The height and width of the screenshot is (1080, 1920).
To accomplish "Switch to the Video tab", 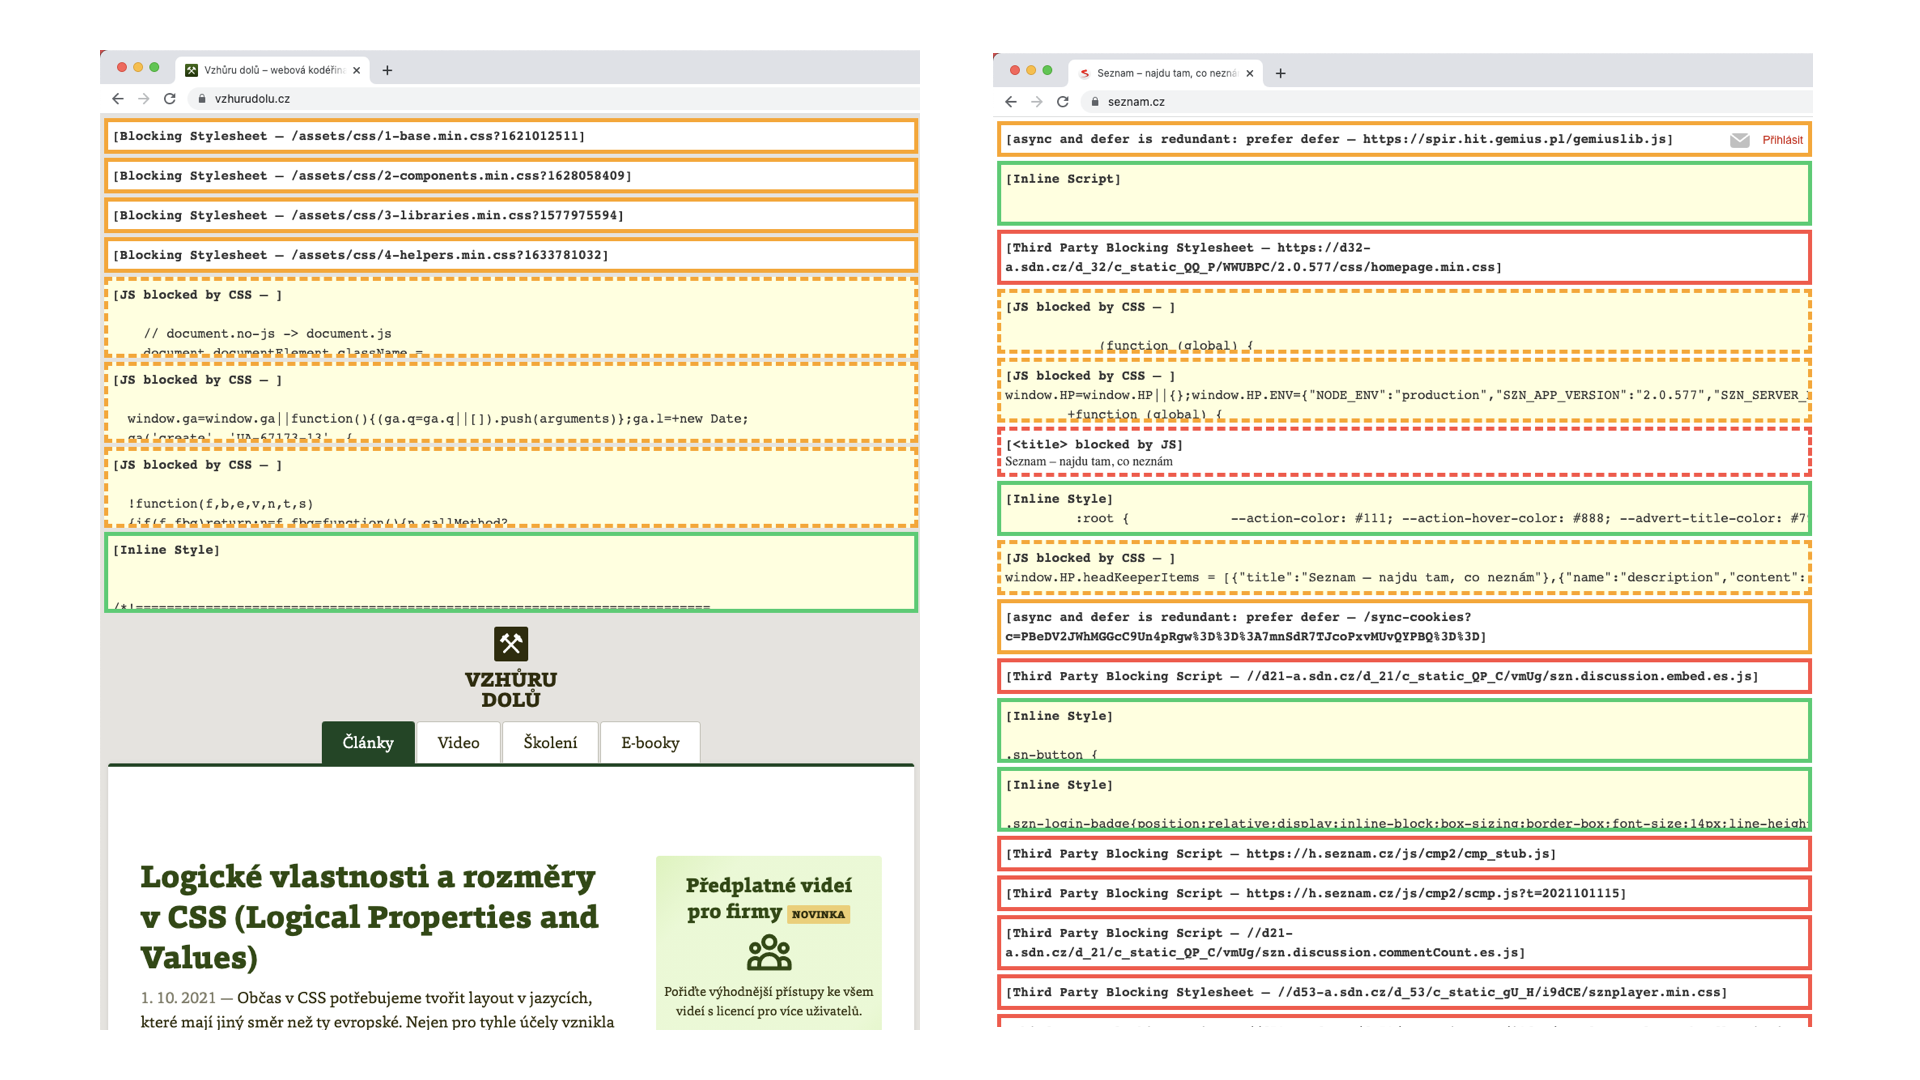I will point(458,743).
